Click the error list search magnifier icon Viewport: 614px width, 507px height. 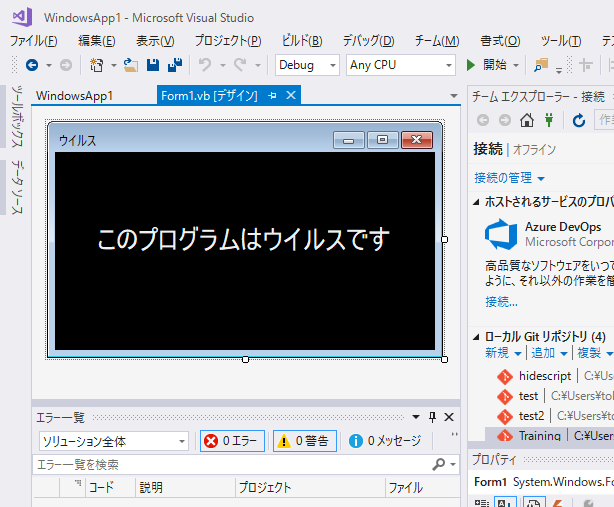coord(439,464)
